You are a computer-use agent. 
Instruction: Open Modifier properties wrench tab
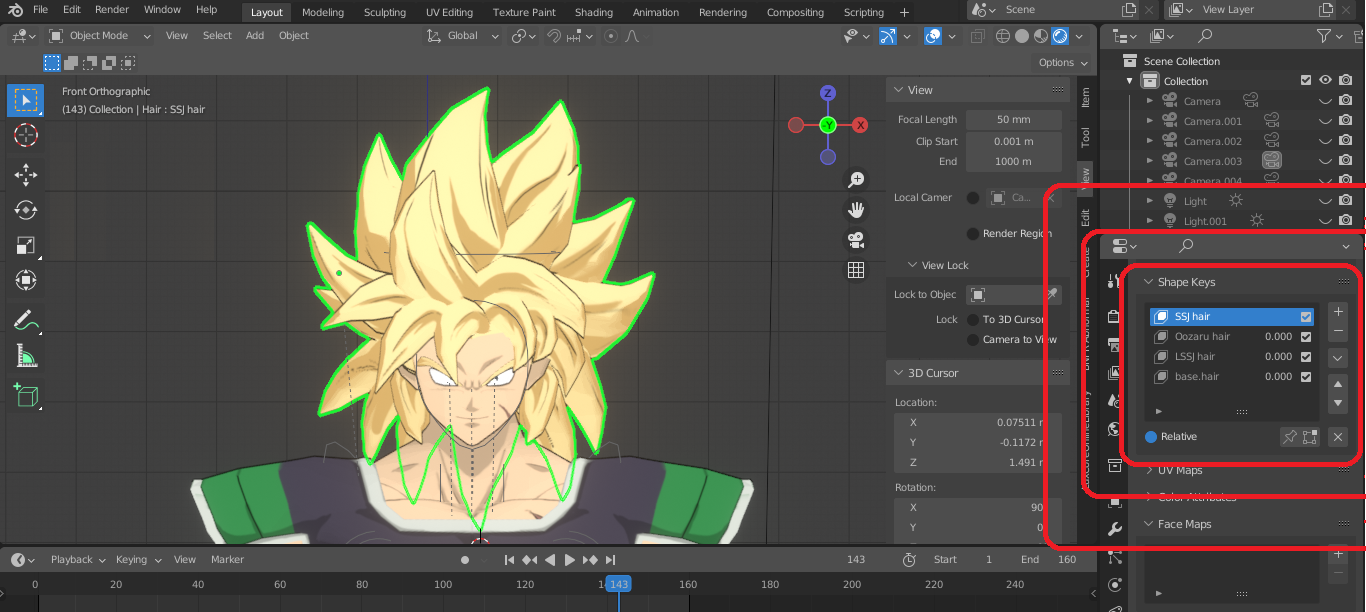coord(1116,529)
